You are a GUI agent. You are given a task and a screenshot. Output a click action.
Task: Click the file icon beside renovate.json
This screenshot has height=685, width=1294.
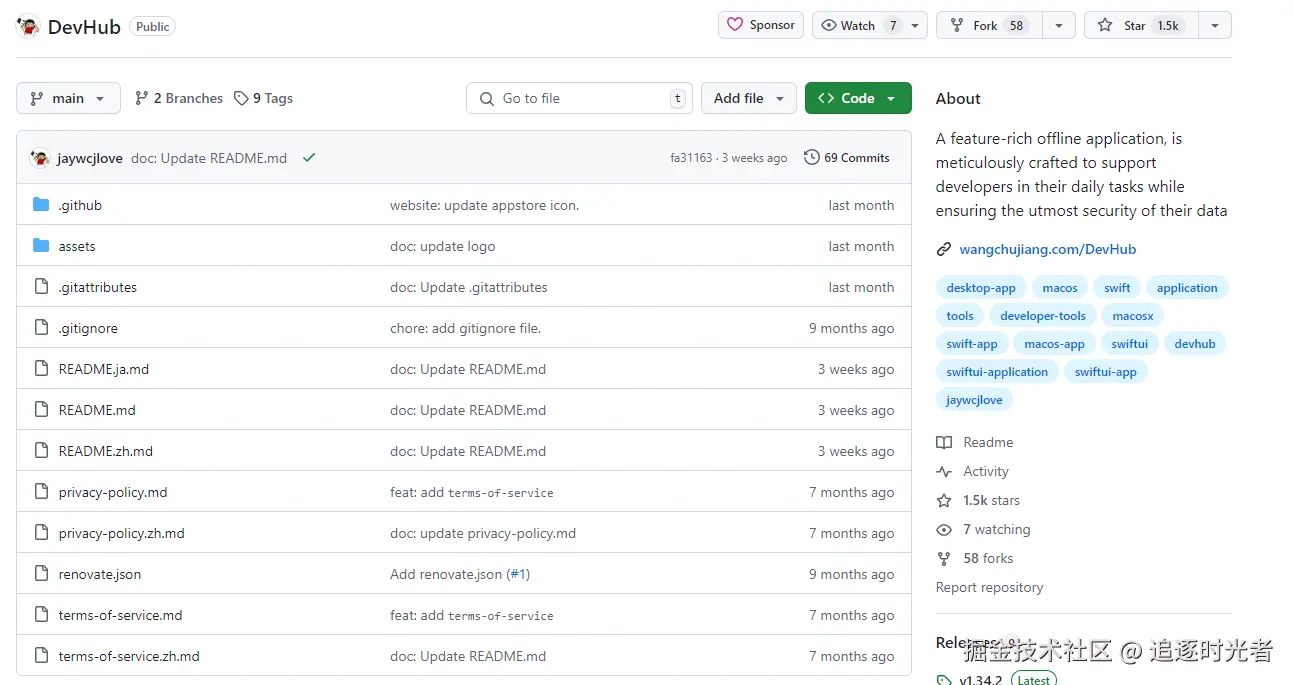point(41,574)
